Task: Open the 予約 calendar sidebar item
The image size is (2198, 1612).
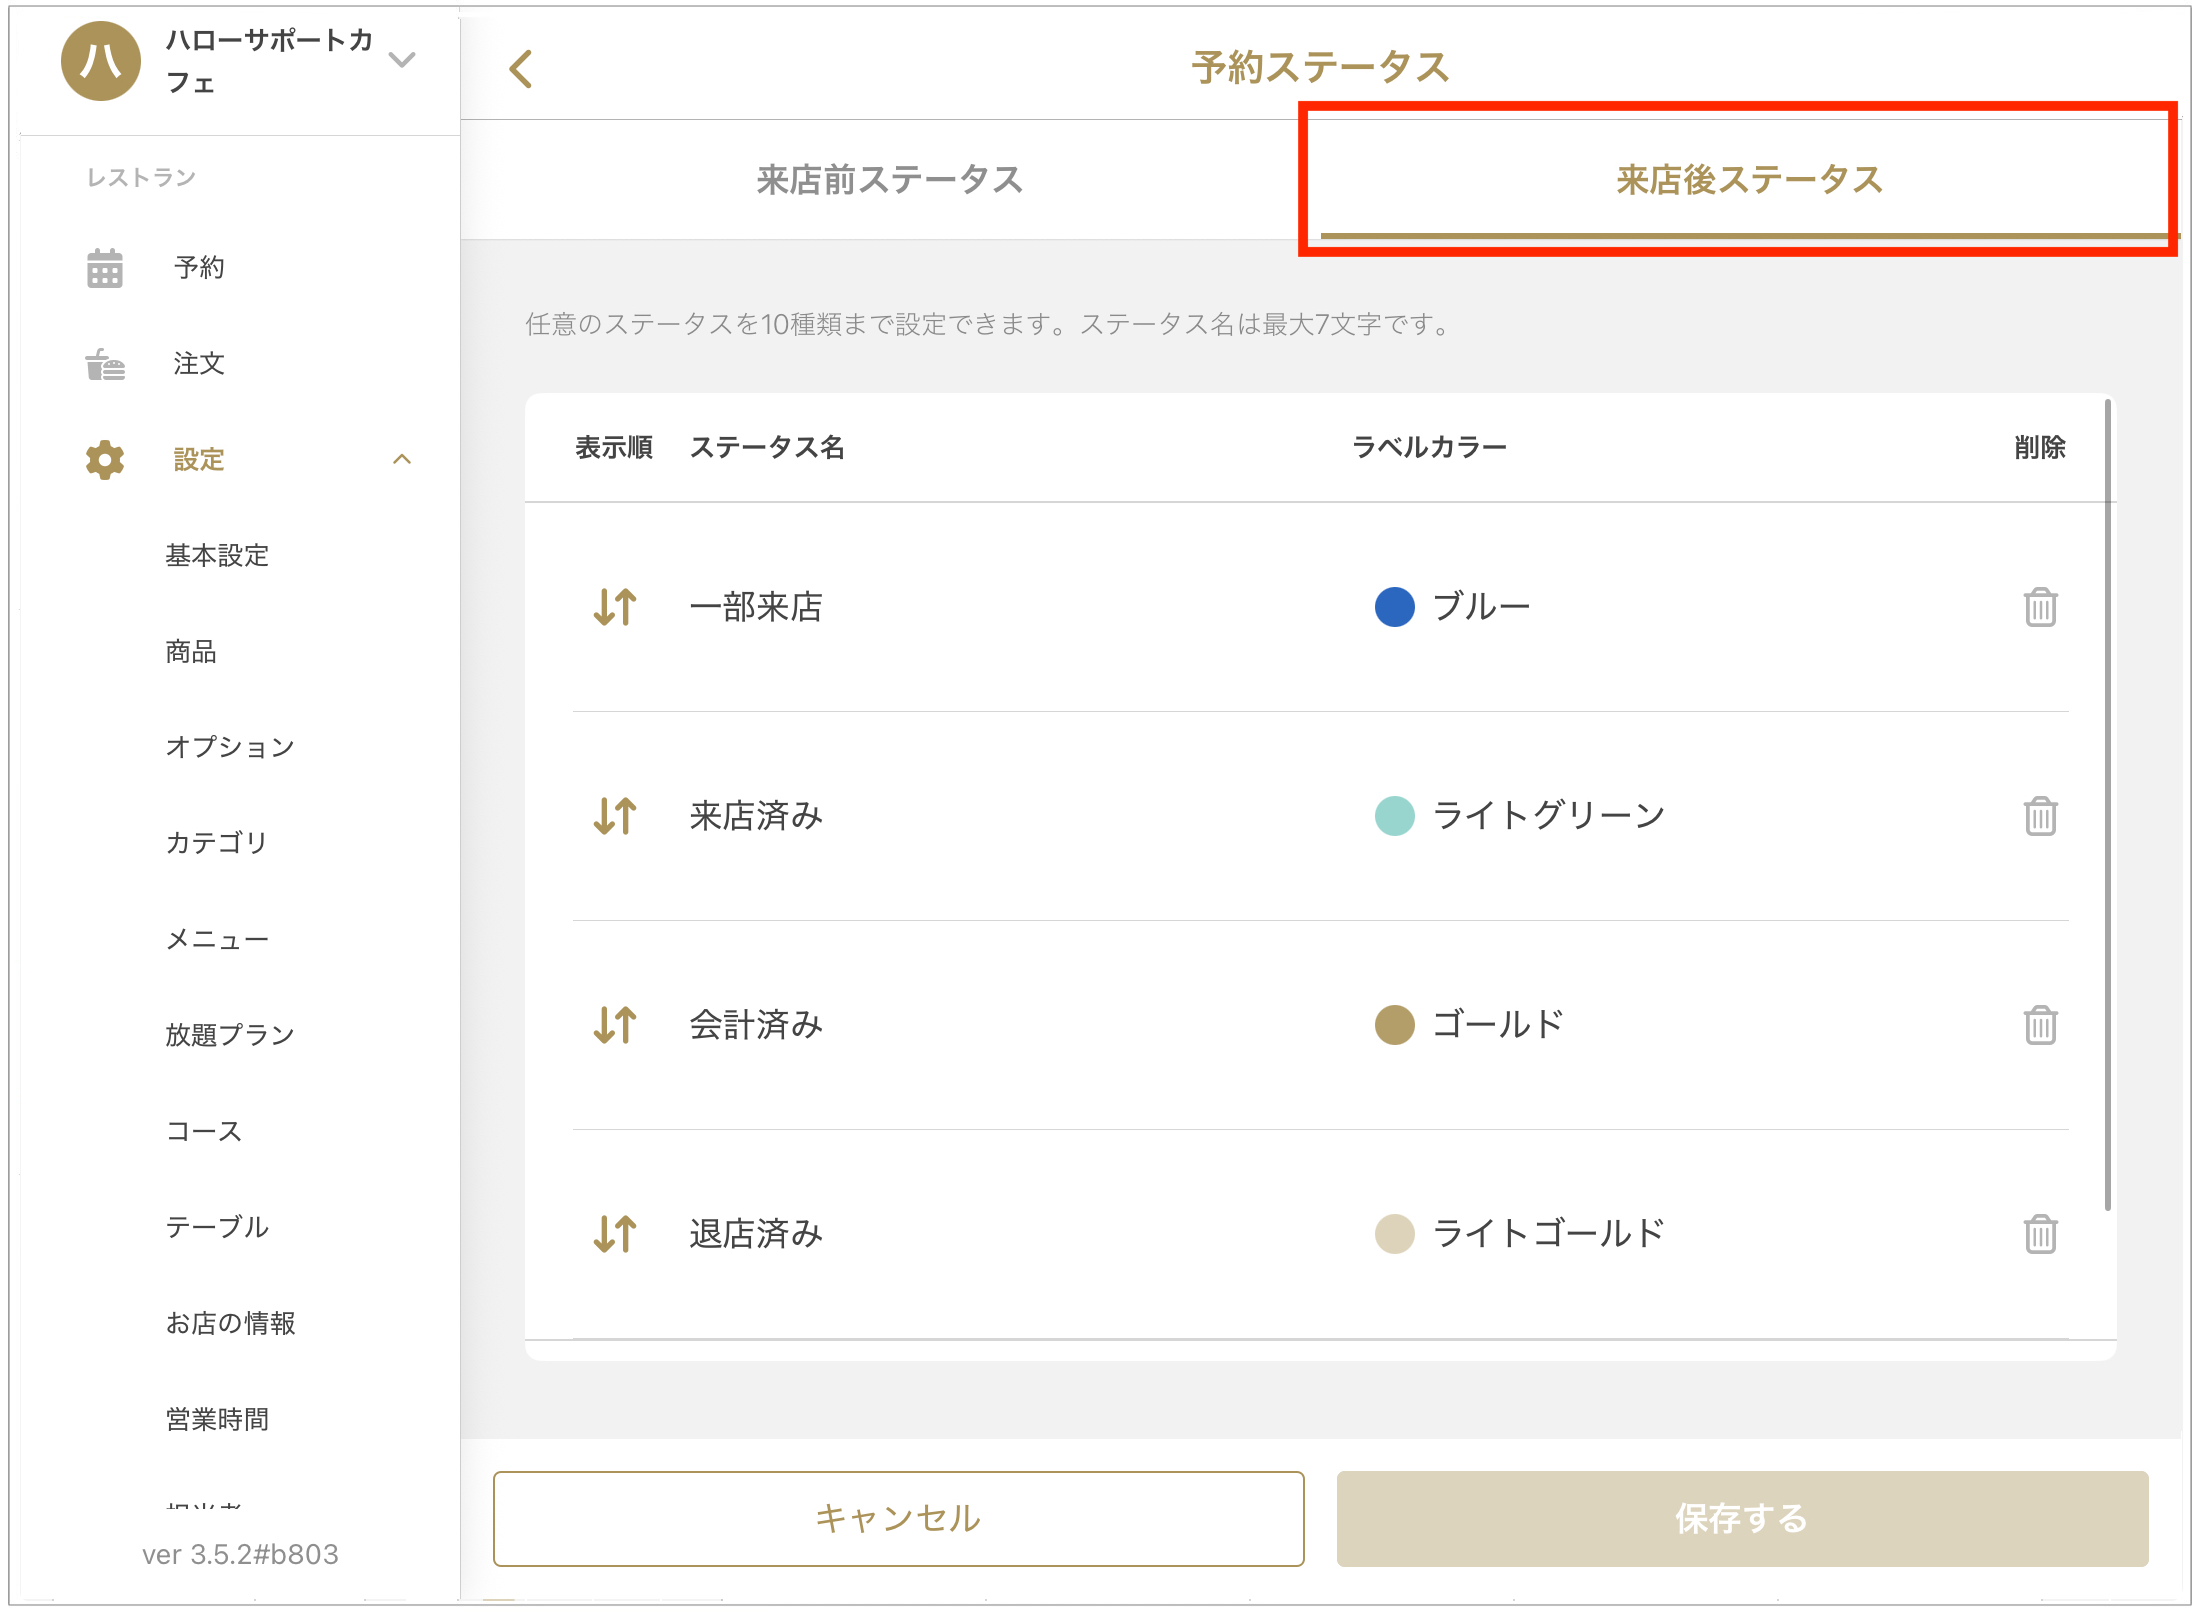Action: pos(198,268)
